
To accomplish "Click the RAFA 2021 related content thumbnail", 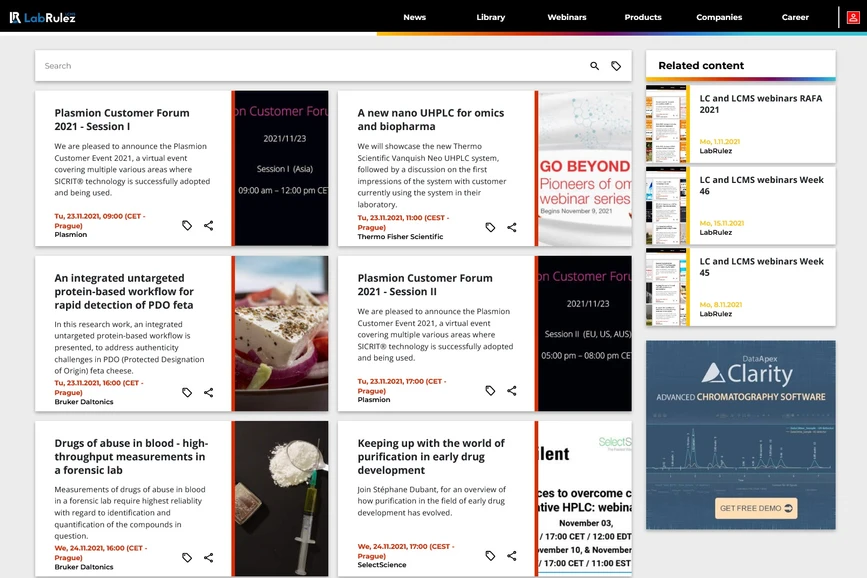I will 666,124.
